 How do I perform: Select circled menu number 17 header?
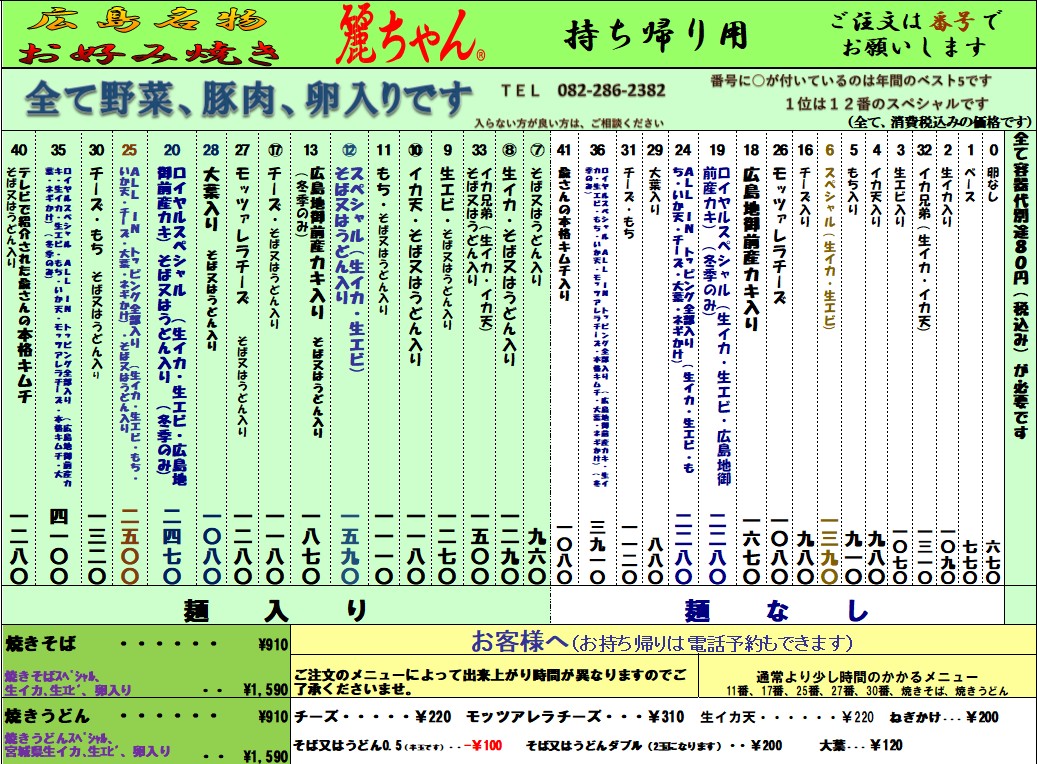click(x=275, y=150)
